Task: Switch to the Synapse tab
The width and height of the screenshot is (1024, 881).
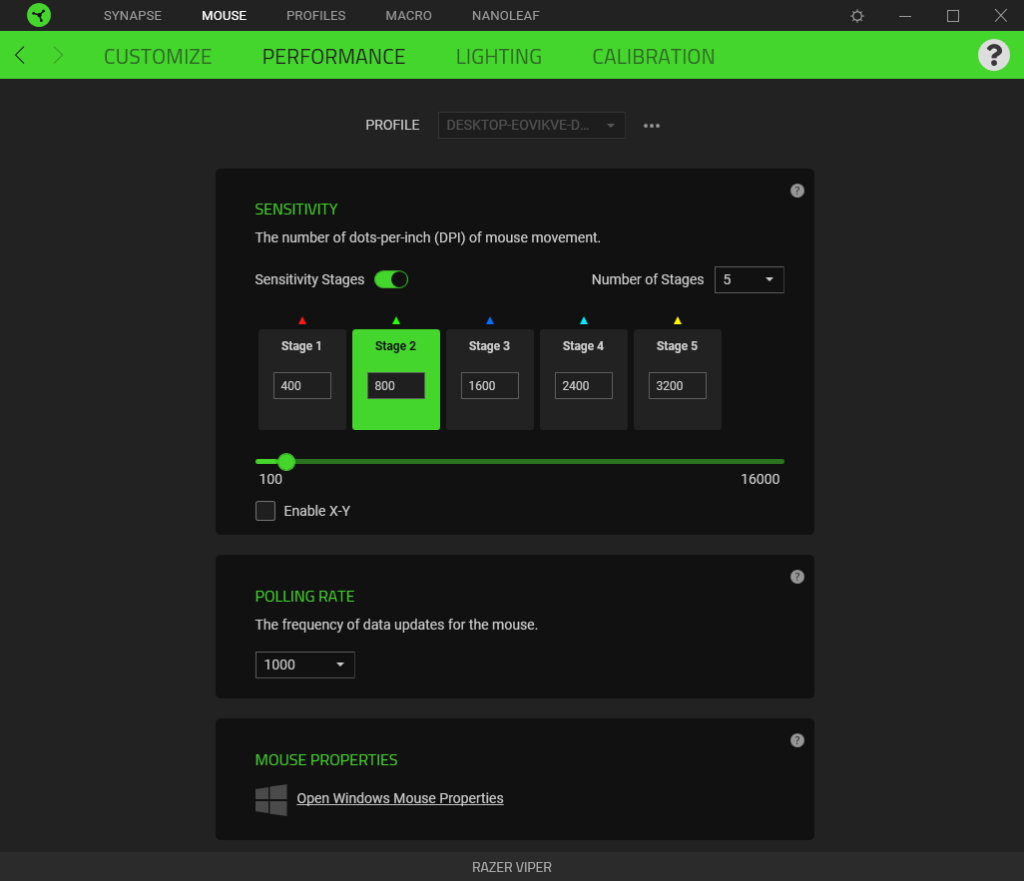Action: click(x=133, y=16)
